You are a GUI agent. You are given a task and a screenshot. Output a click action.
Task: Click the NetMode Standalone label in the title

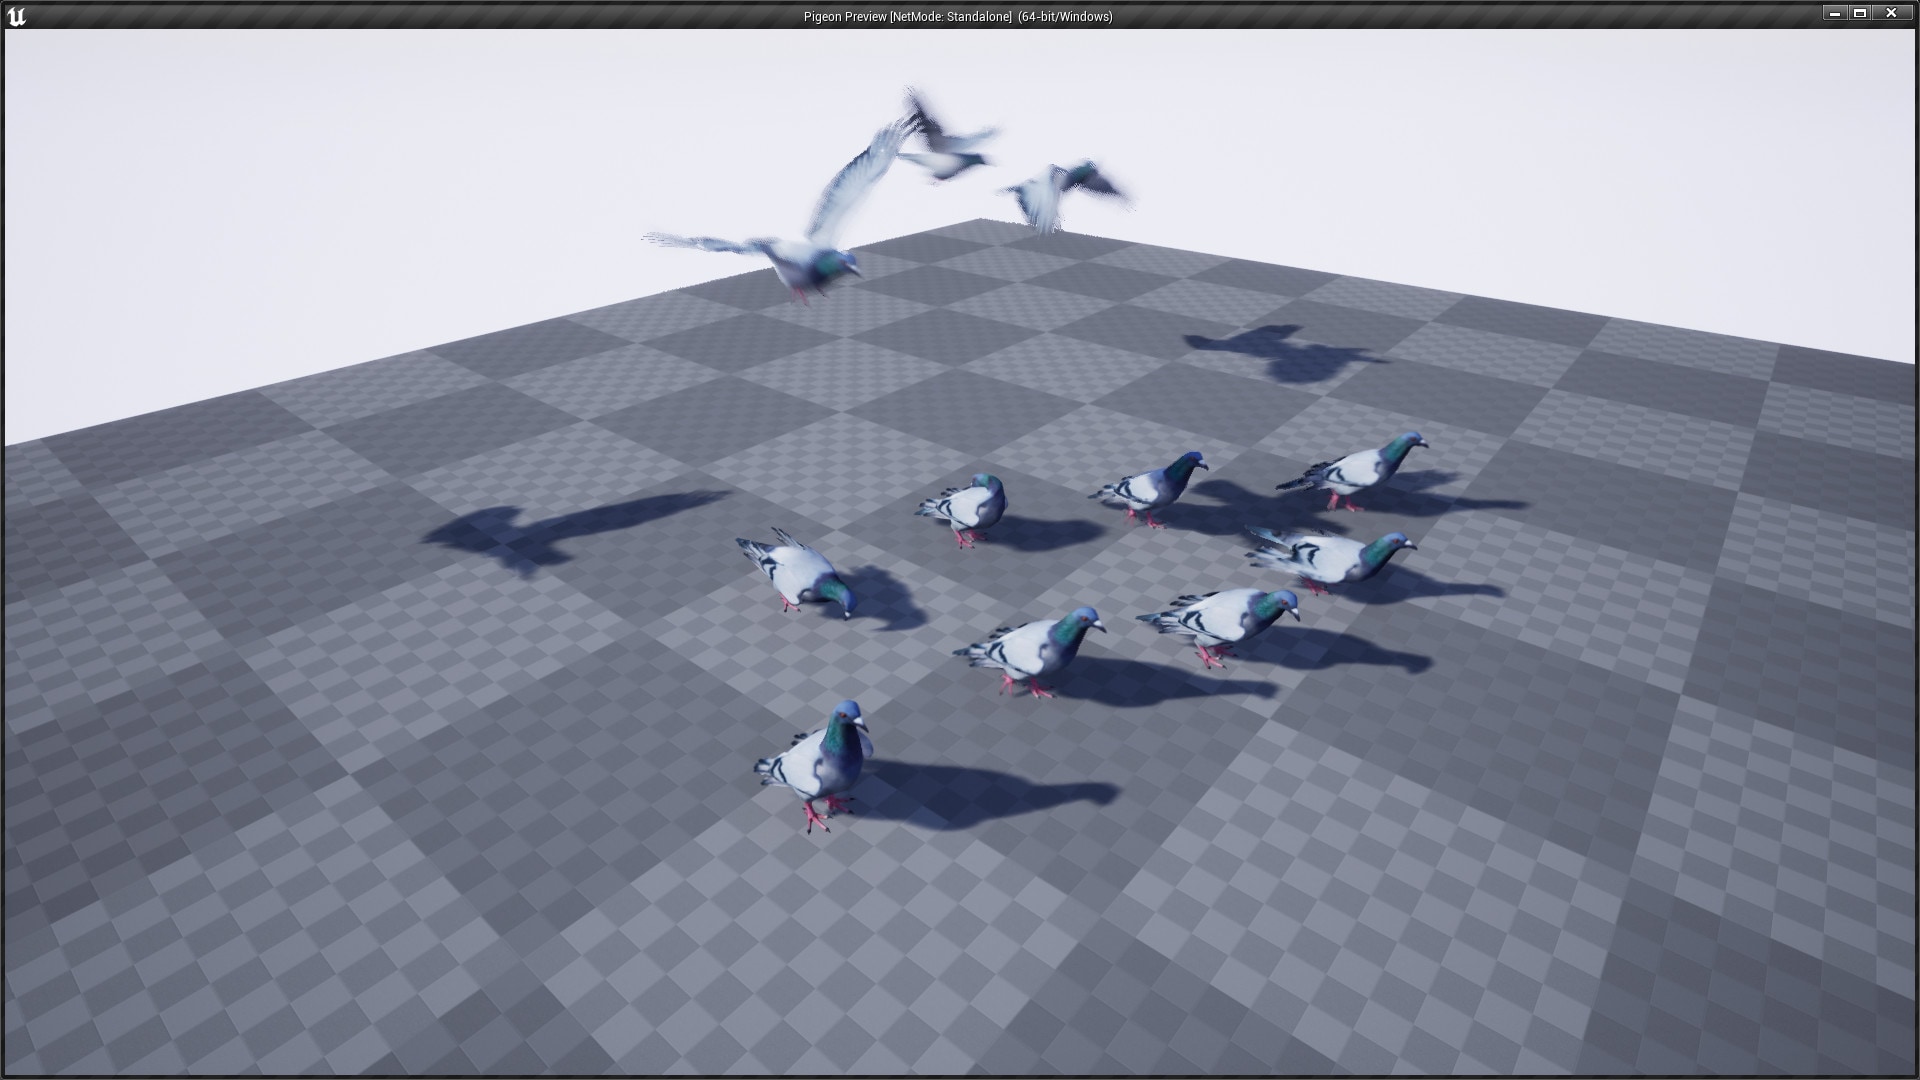[960, 17]
